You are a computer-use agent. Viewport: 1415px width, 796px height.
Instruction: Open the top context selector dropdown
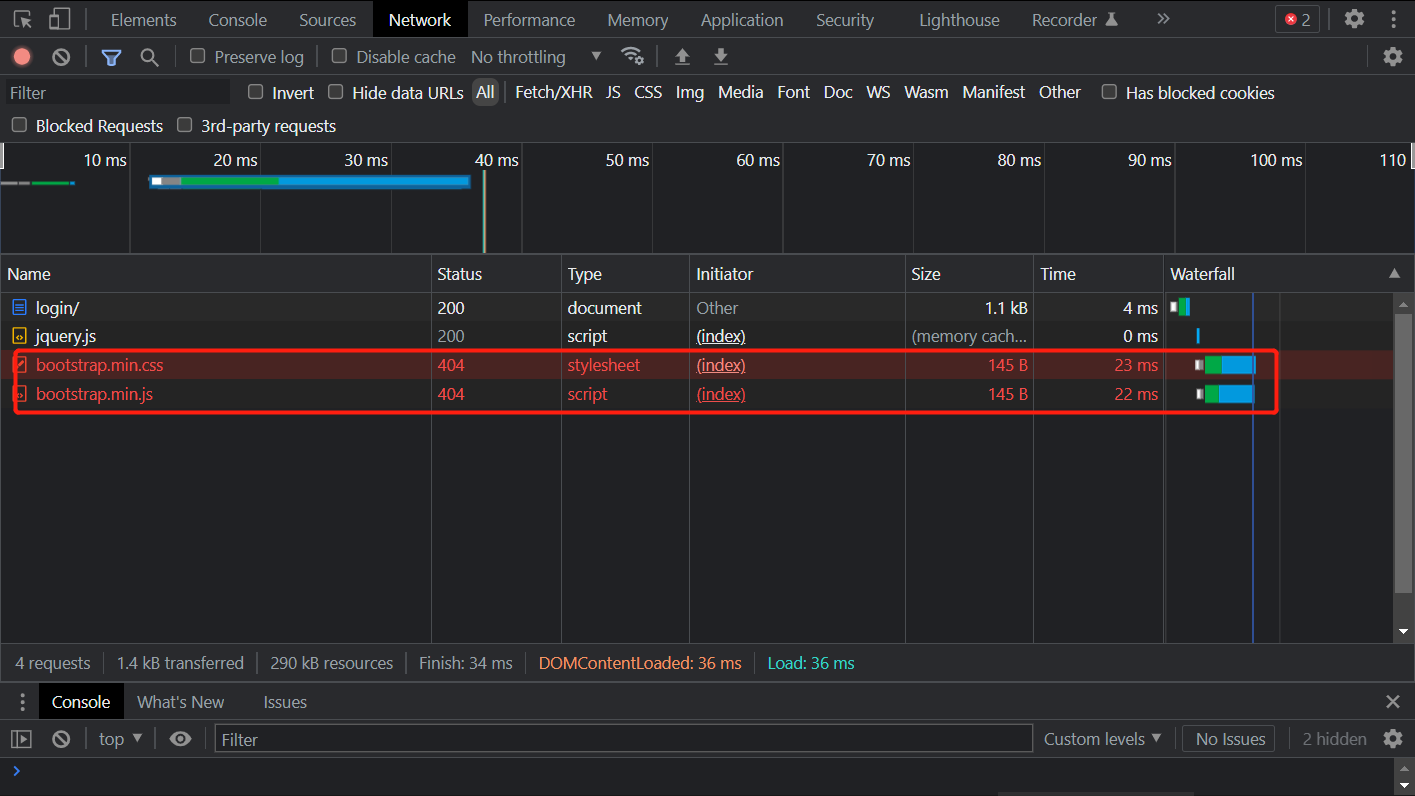[120, 739]
